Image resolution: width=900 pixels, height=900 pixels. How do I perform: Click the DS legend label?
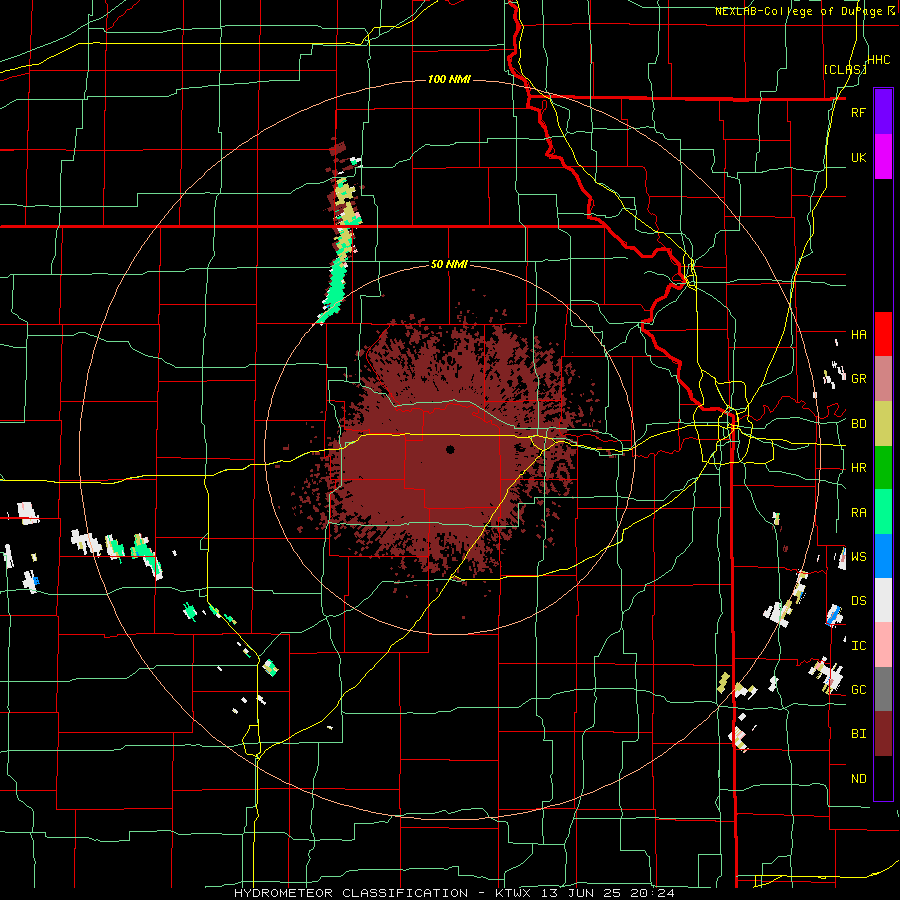[x=858, y=601]
